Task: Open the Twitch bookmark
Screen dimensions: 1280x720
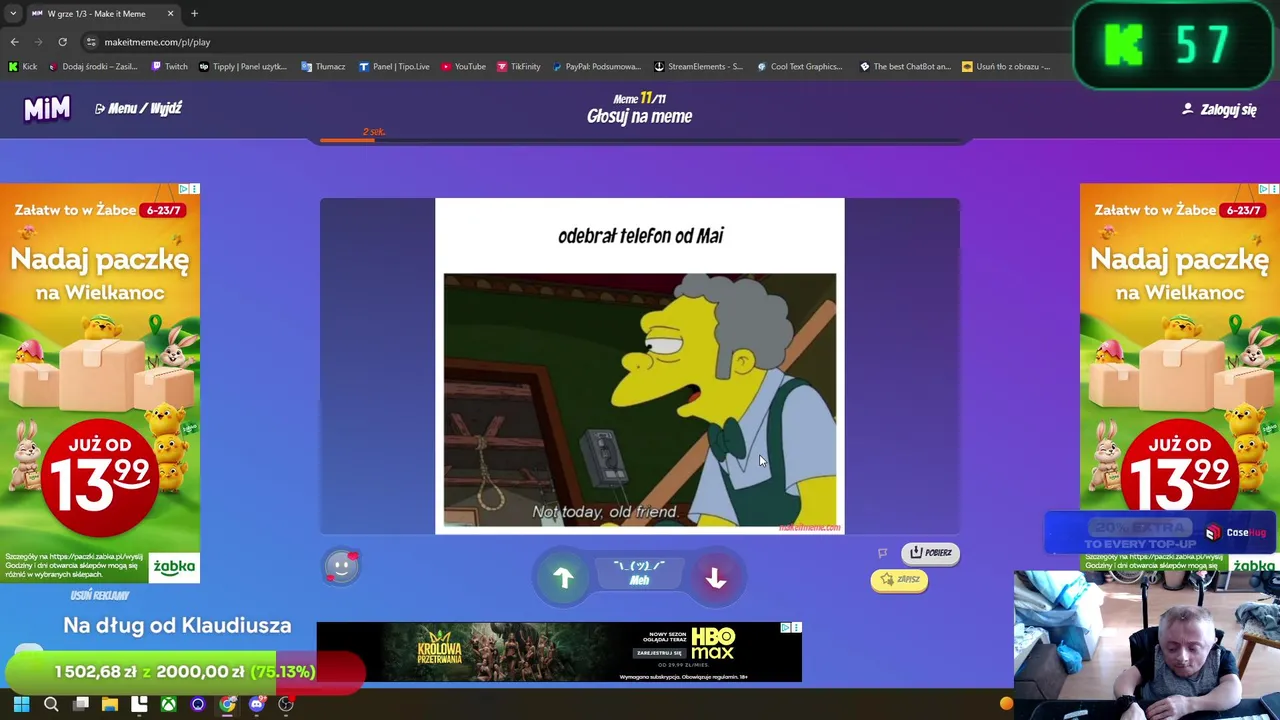Action: coord(169,66)
